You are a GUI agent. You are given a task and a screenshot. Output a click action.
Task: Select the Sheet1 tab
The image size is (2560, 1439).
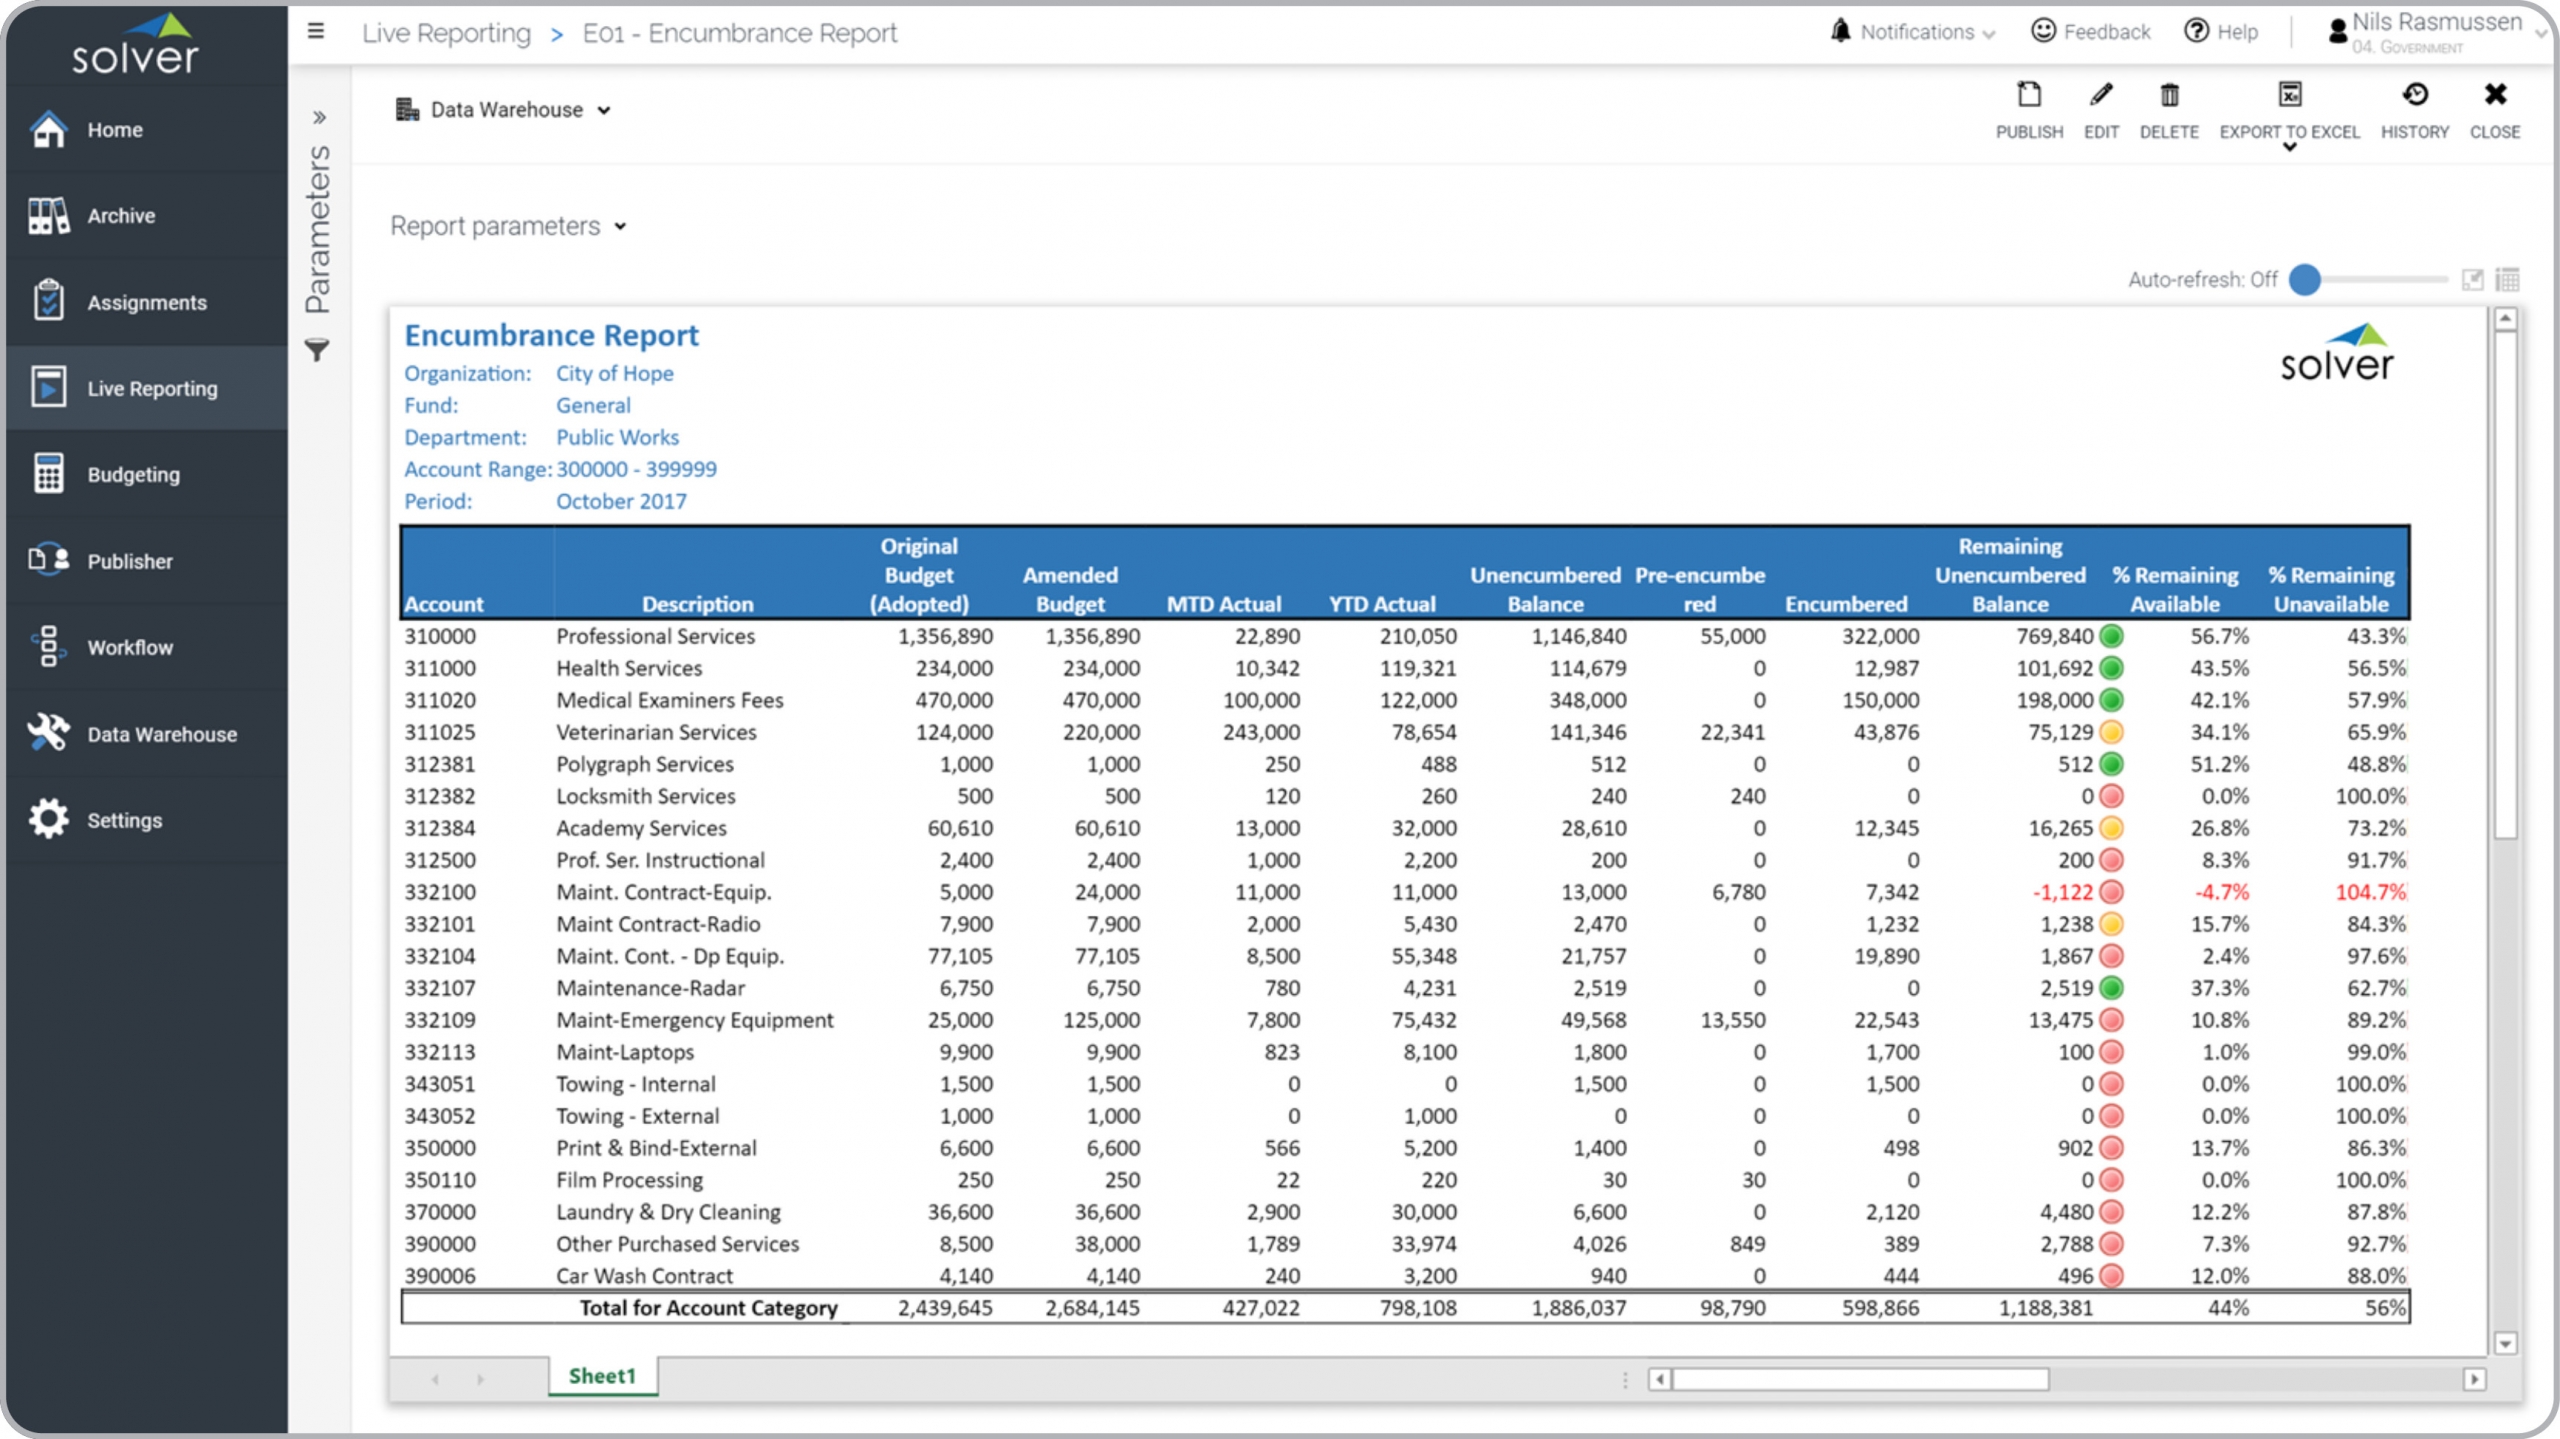tap(602, 1376)
